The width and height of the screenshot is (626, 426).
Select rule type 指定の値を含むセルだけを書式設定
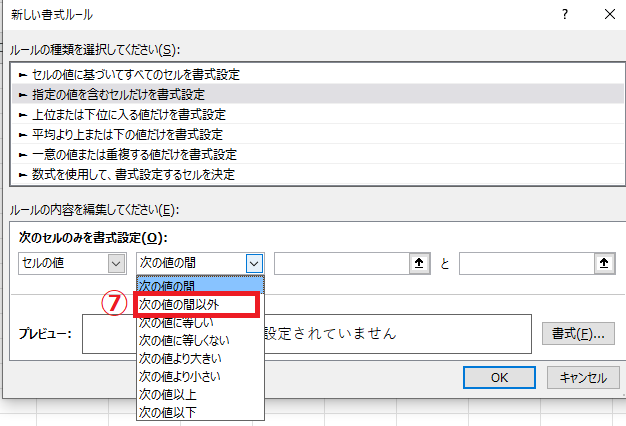pyautogui.click(x=318, y=94)
